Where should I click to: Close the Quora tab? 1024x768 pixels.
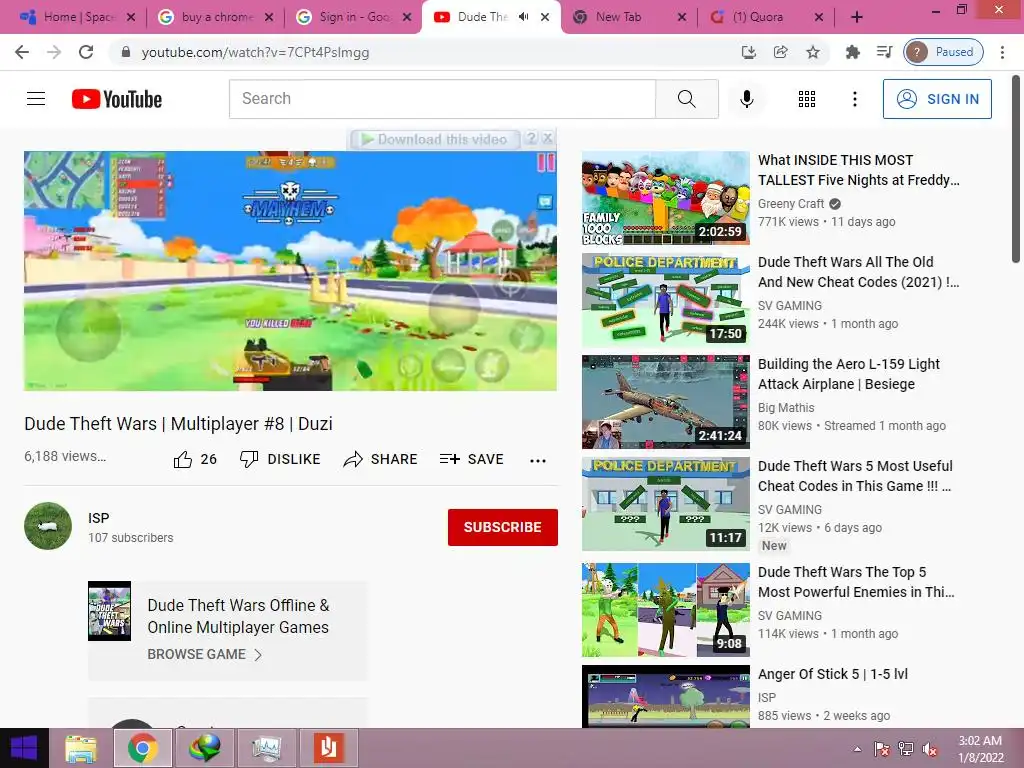click(818, 17)
